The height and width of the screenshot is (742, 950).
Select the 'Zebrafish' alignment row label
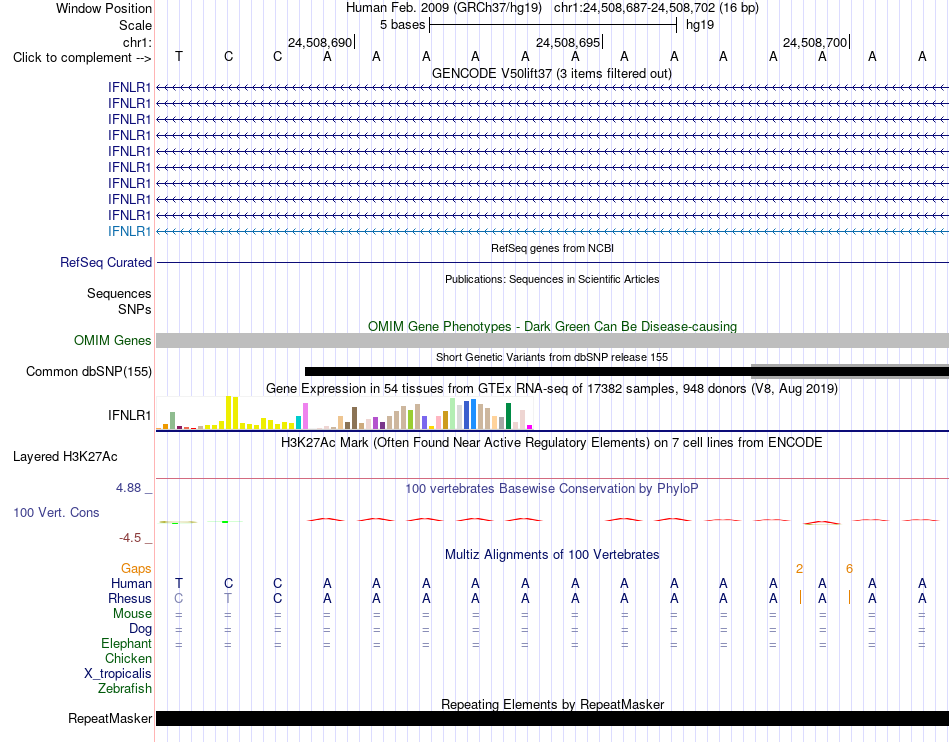[125, 689]
